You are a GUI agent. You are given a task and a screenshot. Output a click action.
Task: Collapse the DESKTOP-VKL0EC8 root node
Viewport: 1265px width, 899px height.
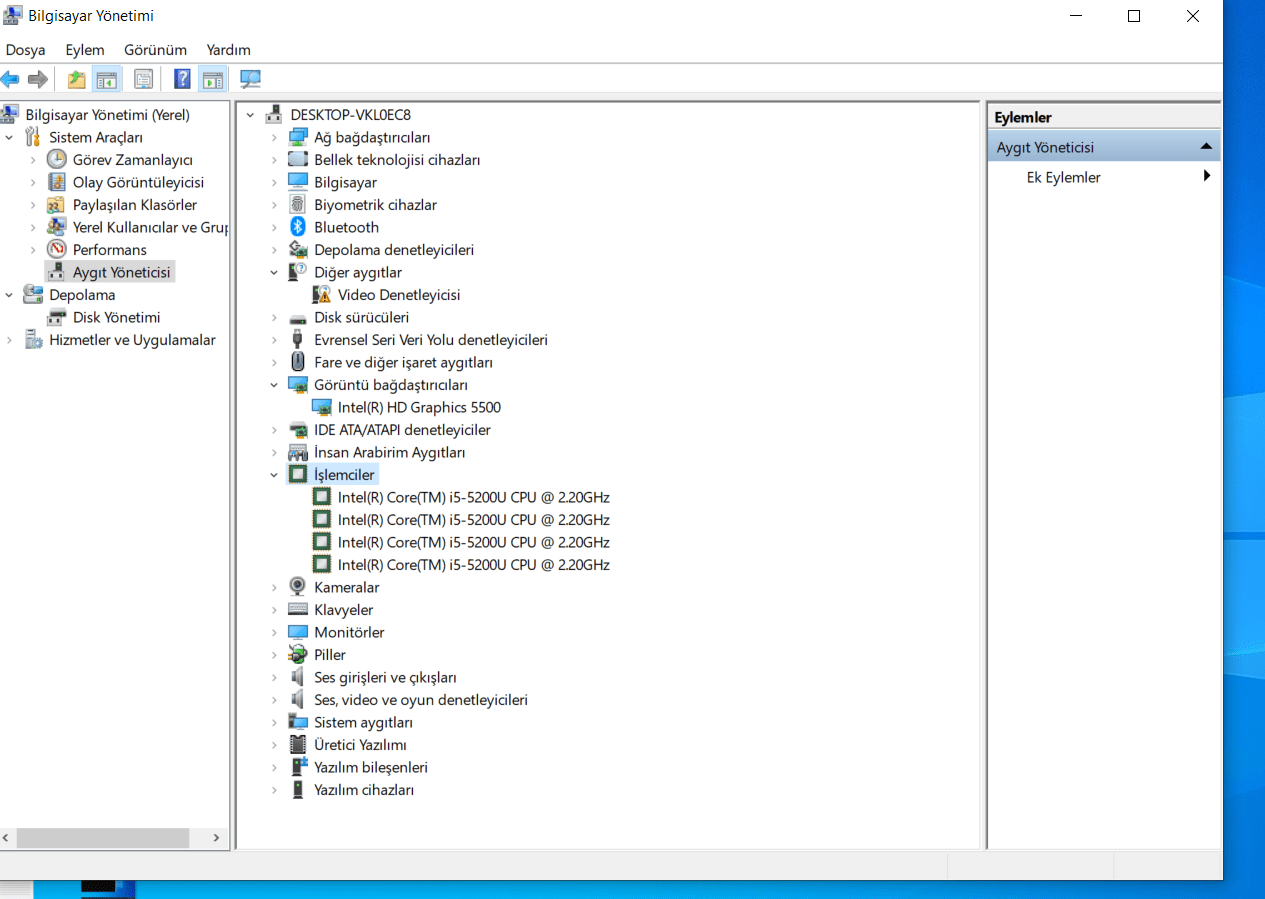click(250, 115)
